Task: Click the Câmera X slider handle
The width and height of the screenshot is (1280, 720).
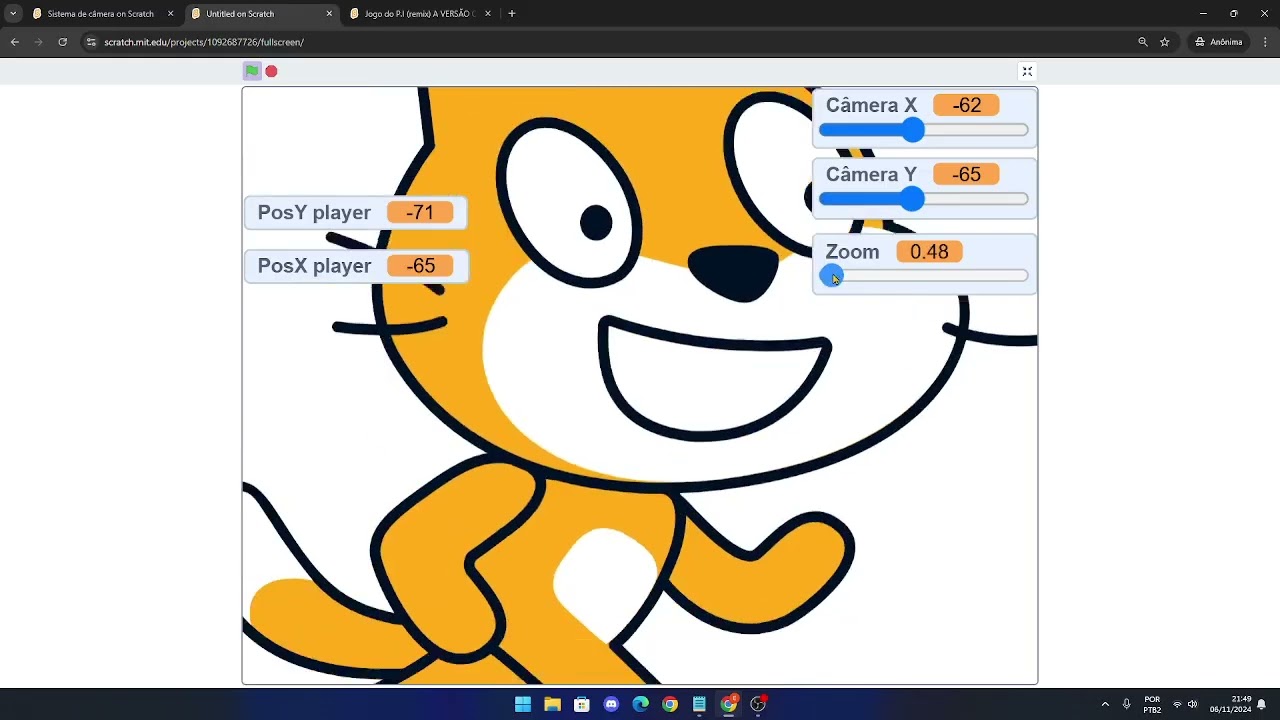Action: point(912,130)
